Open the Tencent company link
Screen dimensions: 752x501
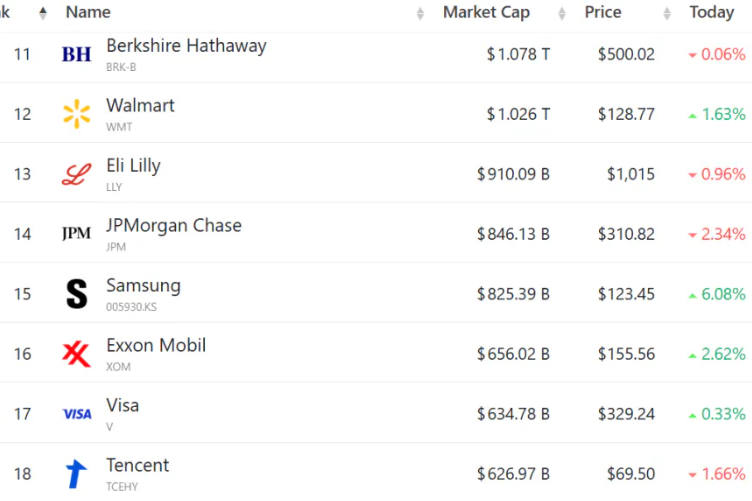[x=137, y=466]
